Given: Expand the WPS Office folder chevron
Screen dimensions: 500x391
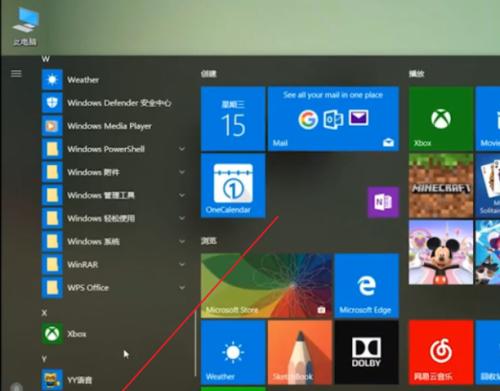Looking at the screenshot, I should pos(182,287).
